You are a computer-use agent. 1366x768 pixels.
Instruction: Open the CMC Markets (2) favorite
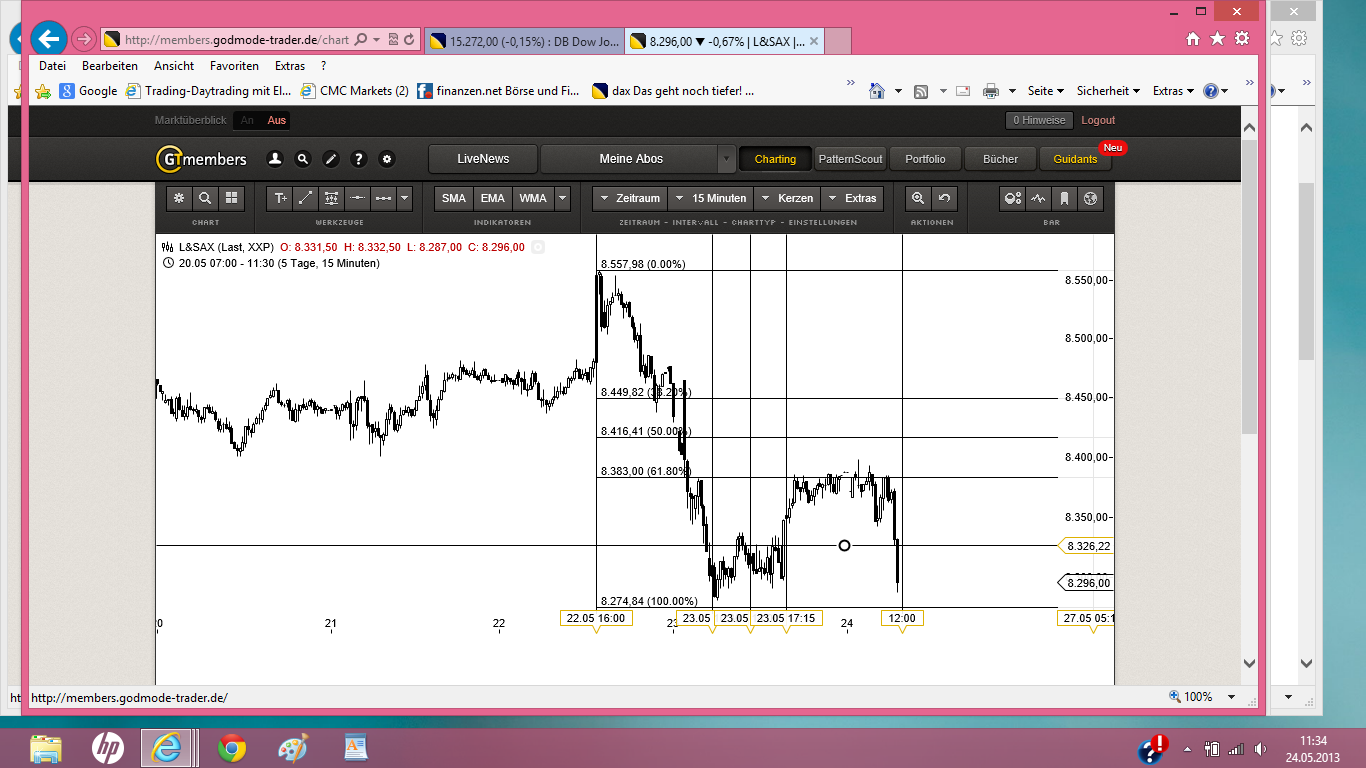coord(354,91)
